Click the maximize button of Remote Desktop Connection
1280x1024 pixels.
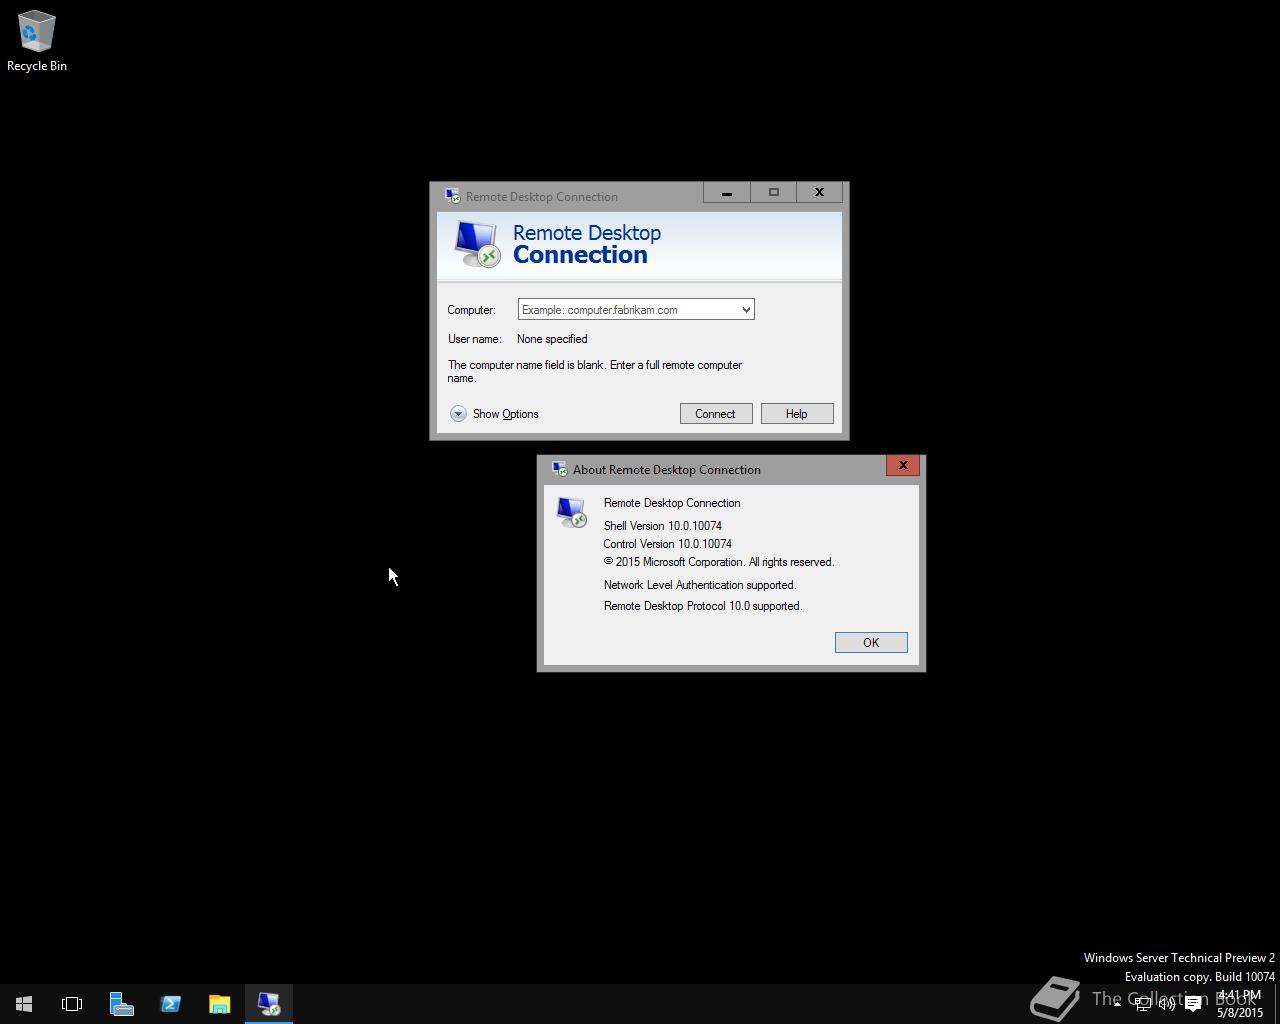tap(773, 193)
